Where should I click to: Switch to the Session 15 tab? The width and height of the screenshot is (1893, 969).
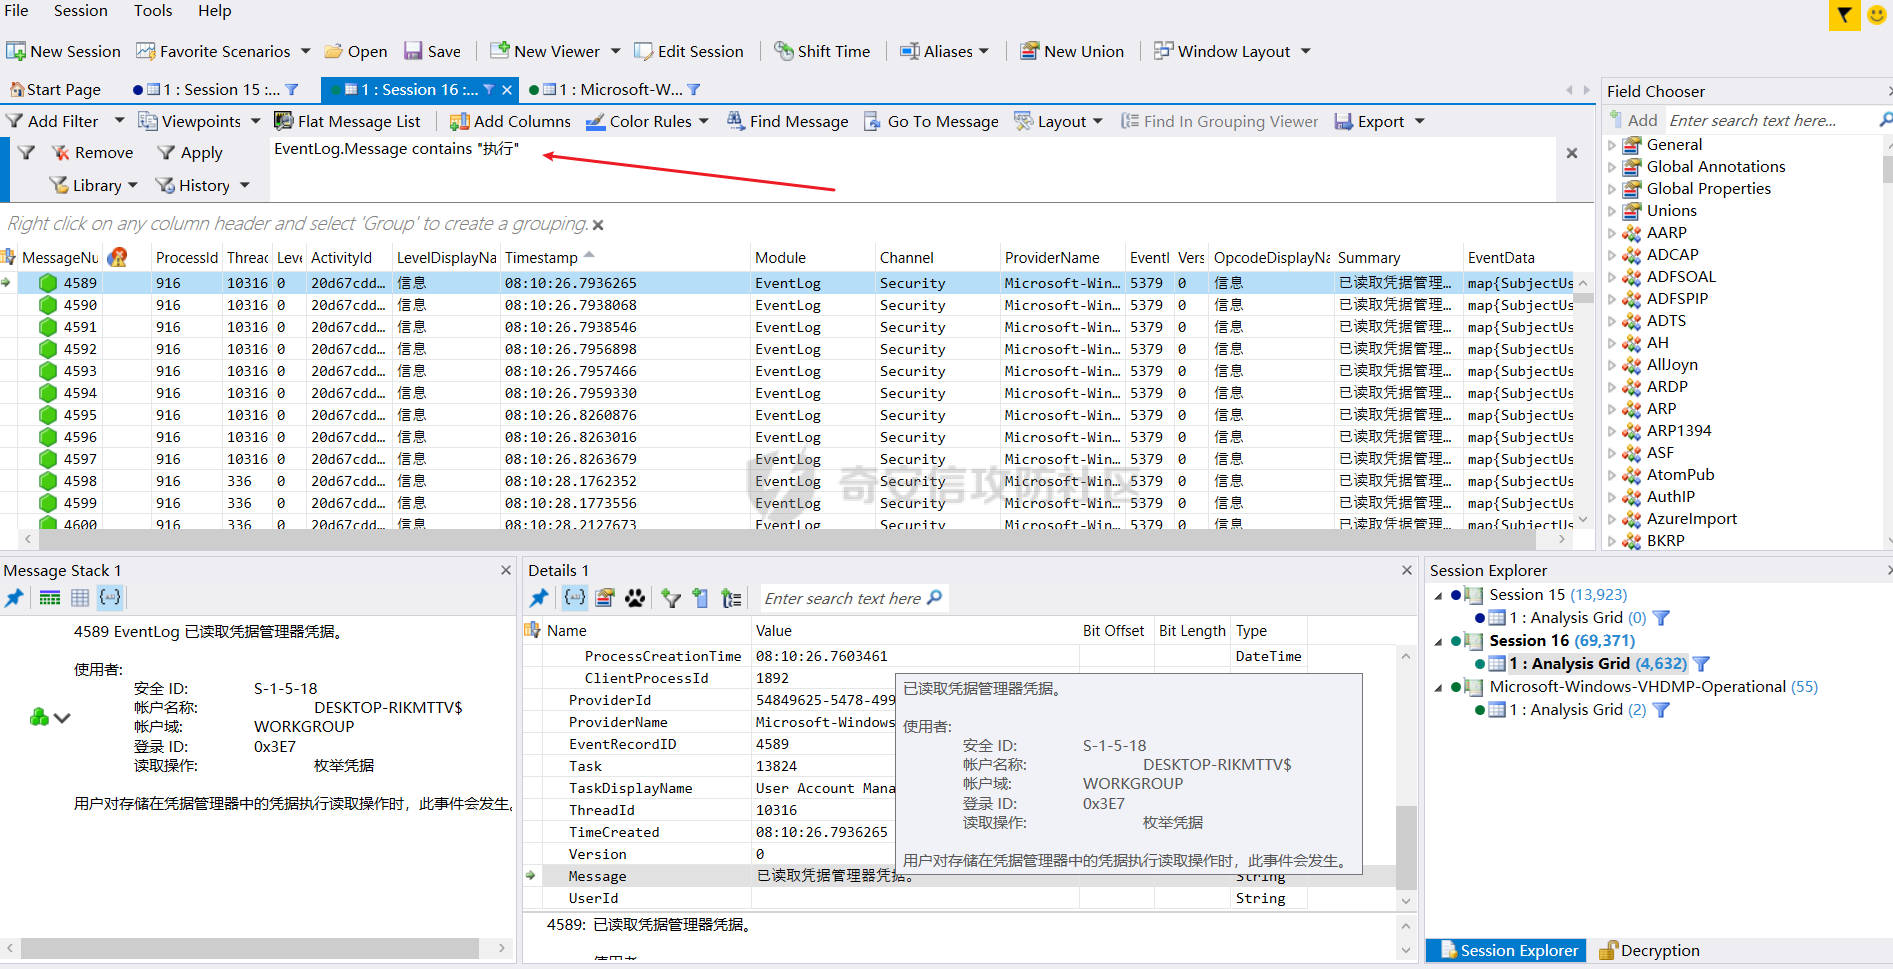coord(221,90)
